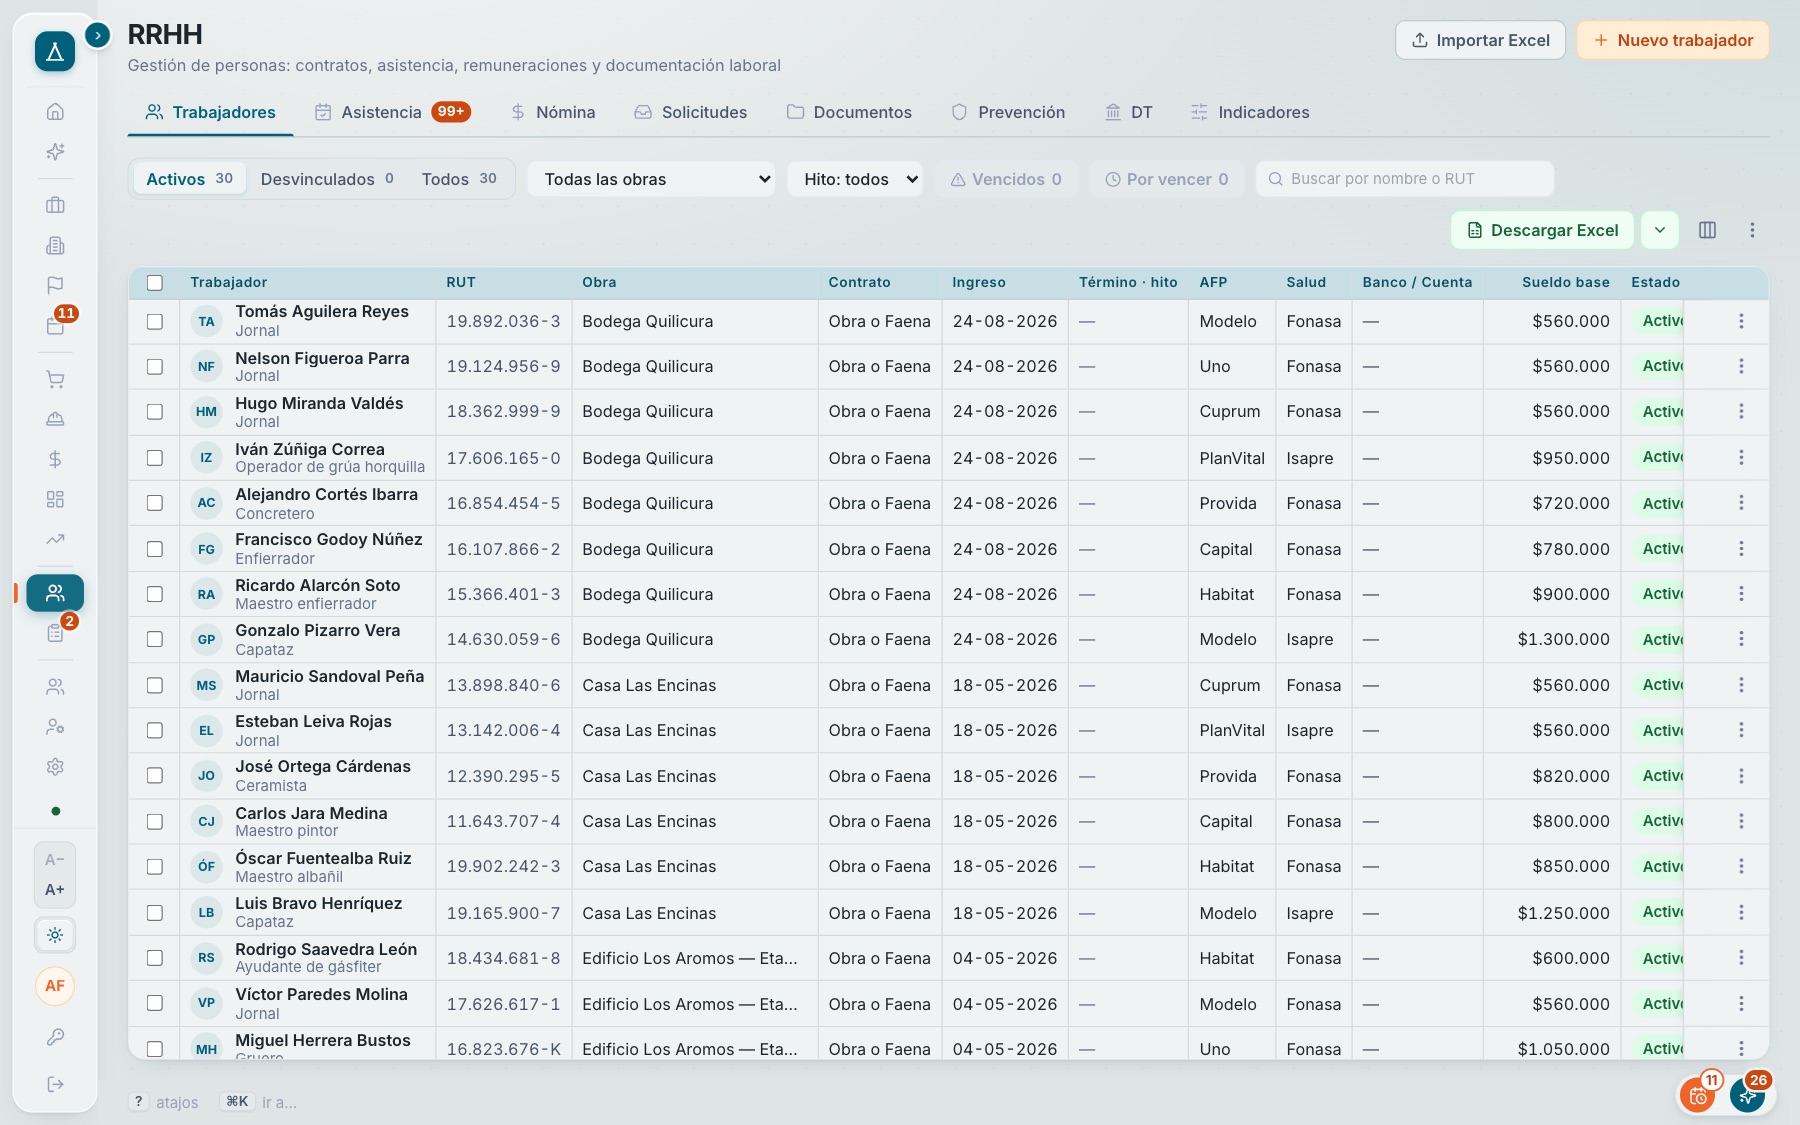Check the select-all checkbox in header
The width and height of the screenshot is (1800, 1125).
[155, 283]
